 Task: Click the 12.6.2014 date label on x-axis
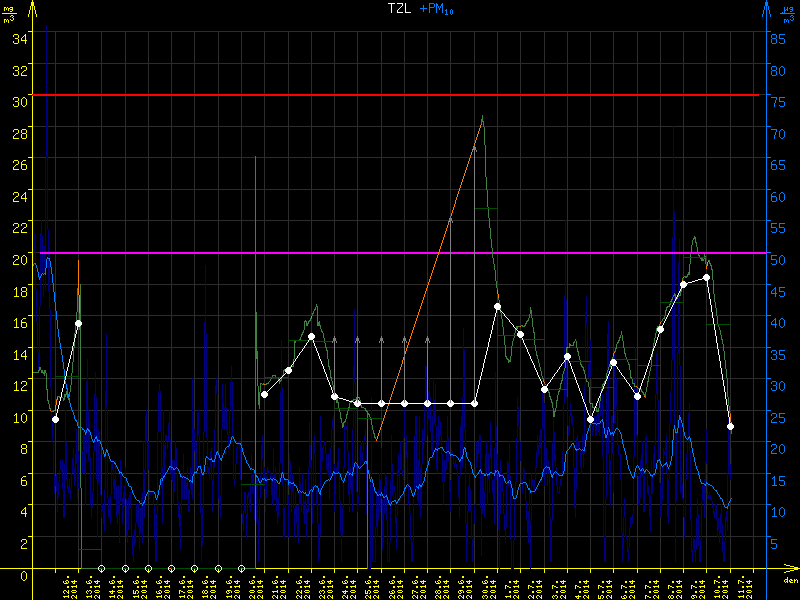pyautogui.click(x=67, y=587)
